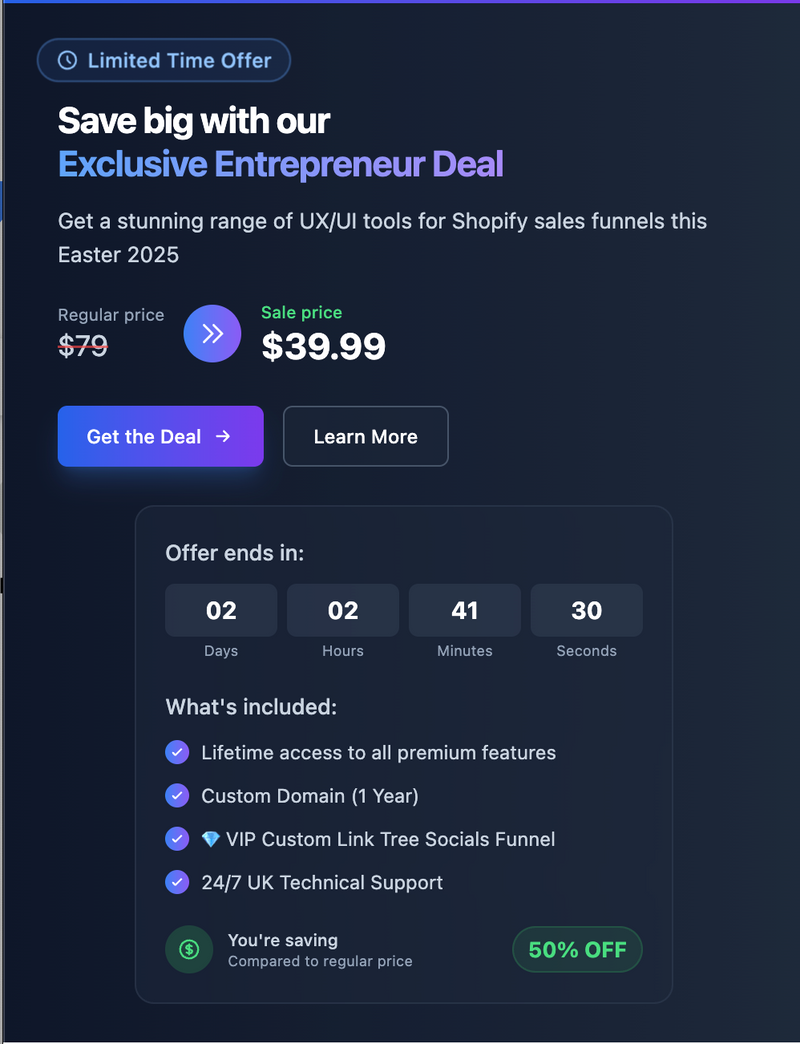Click the Exclusive Entrepreneur Deal heading
Viewport: 800px width, 1044px height.
(x=280, y=164)
